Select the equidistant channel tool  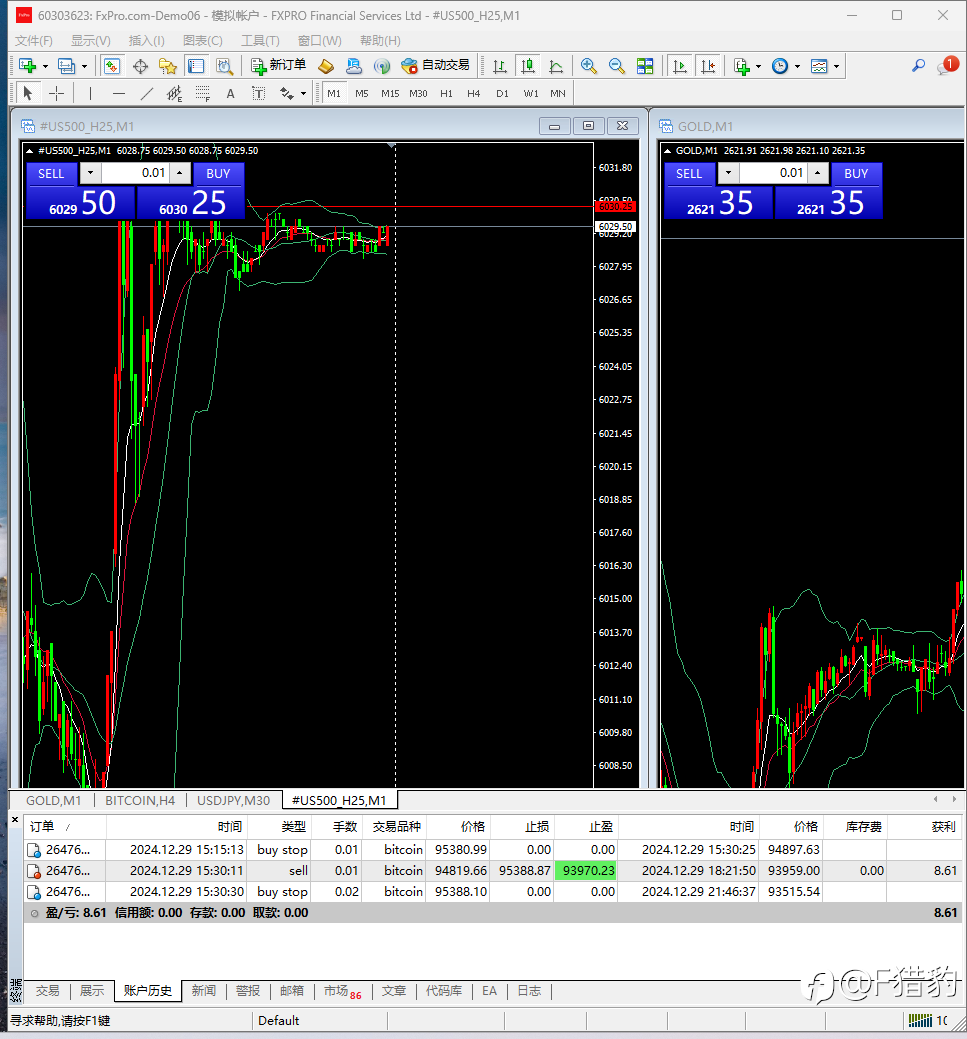(174, 93)
